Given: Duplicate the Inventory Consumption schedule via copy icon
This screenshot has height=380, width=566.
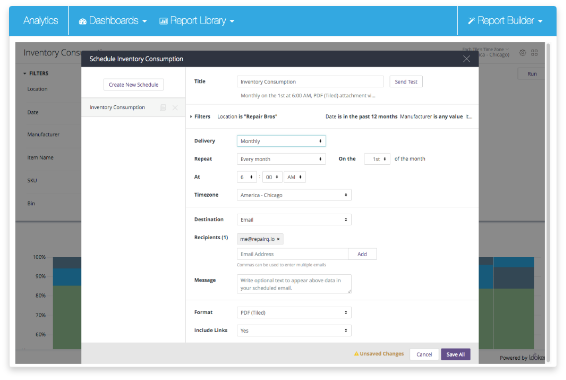Looking at the screenshot, I should (163, 108).
